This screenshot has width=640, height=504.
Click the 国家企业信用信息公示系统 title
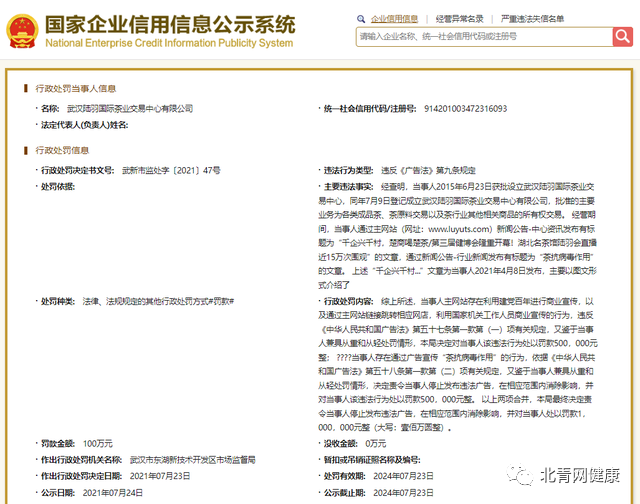pos(170,24)
